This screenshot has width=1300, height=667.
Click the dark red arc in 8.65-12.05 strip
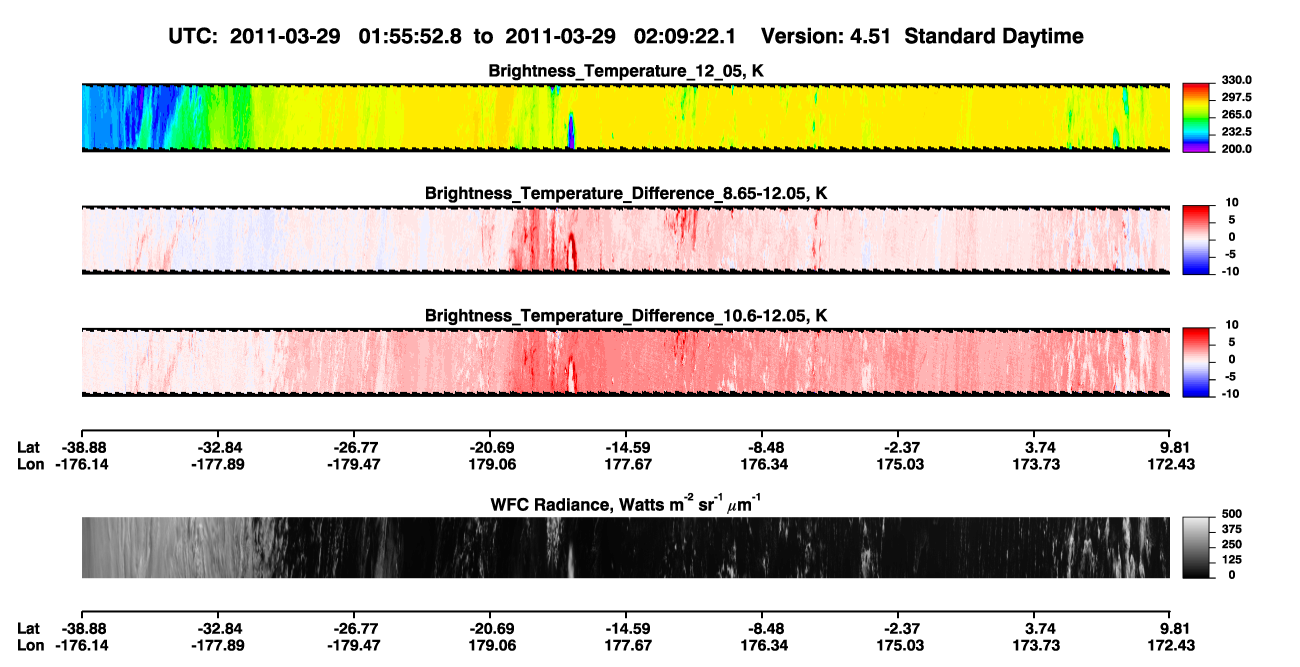click(x=571, y=250)
